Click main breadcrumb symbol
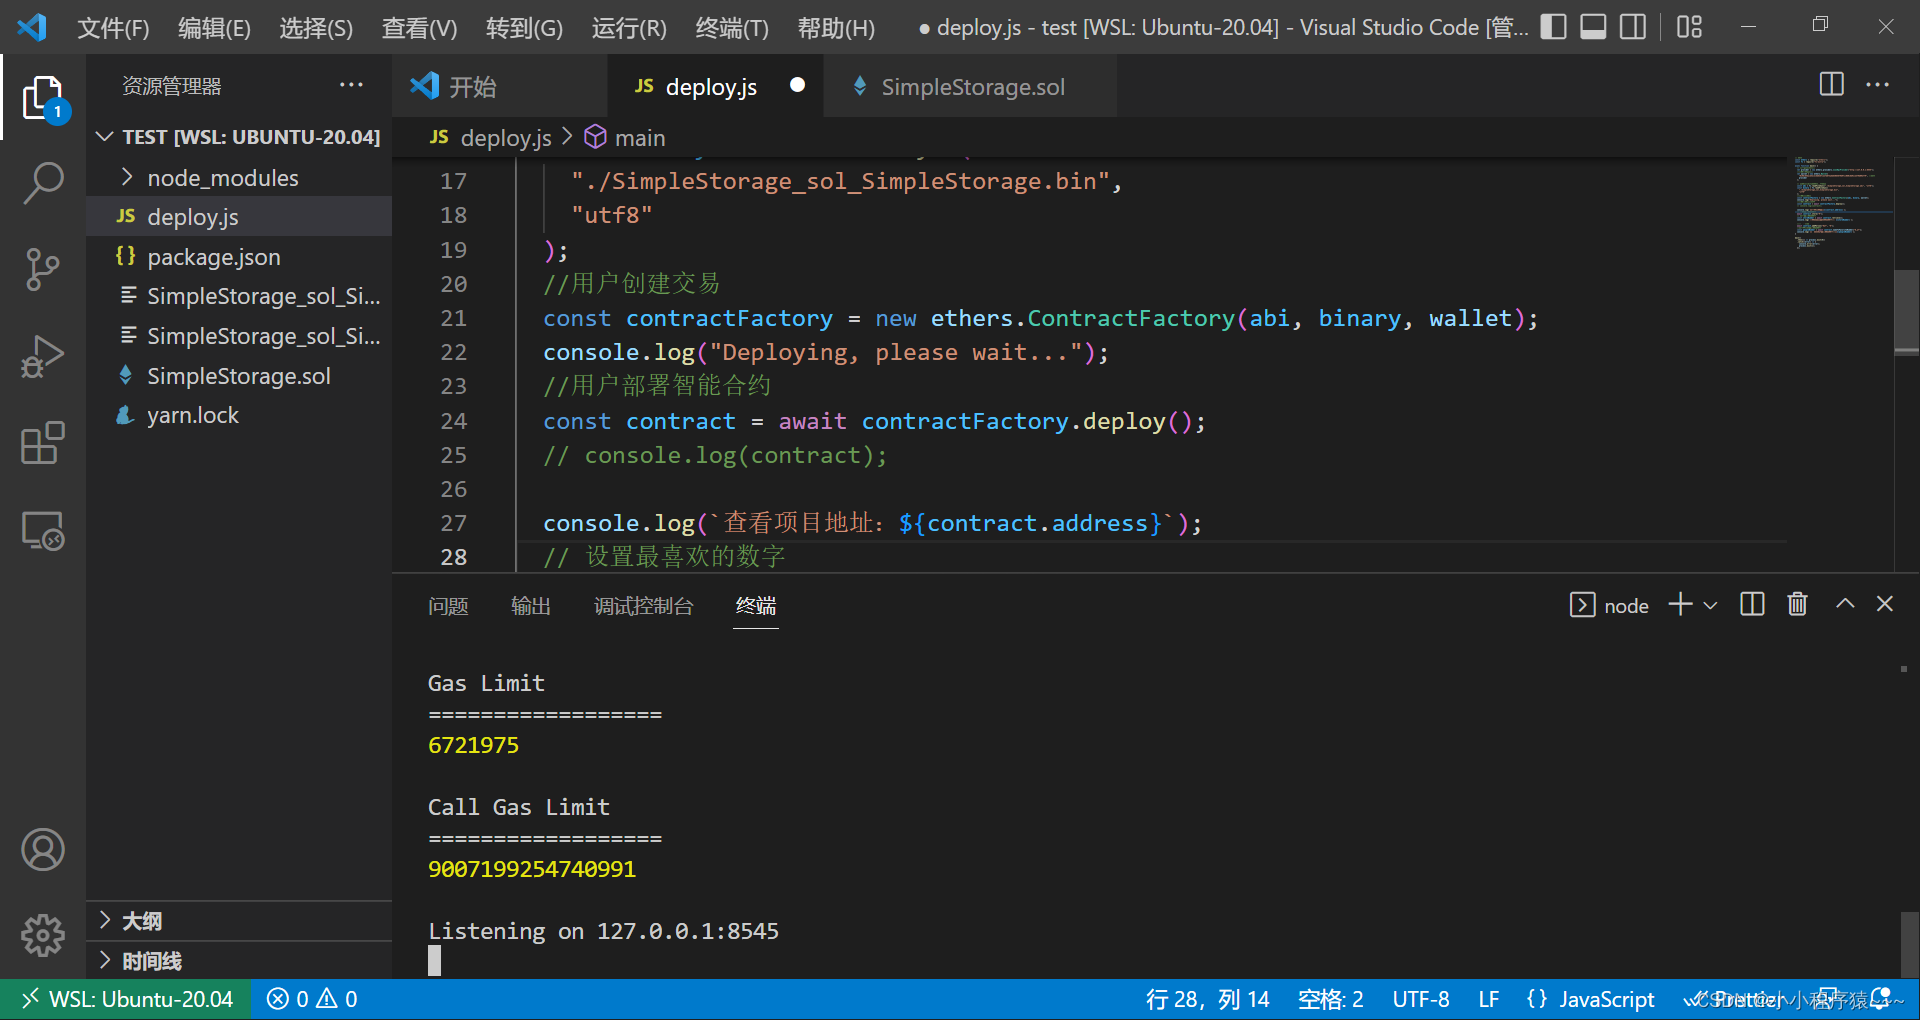 [x=626, y=138]
